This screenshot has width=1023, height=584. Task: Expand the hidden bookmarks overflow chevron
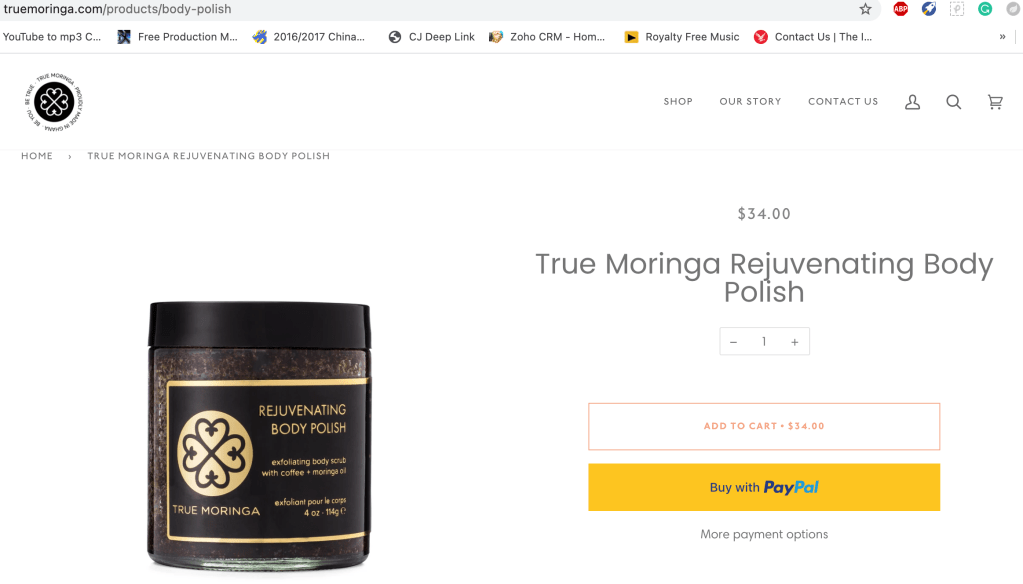click(1002, 37)
